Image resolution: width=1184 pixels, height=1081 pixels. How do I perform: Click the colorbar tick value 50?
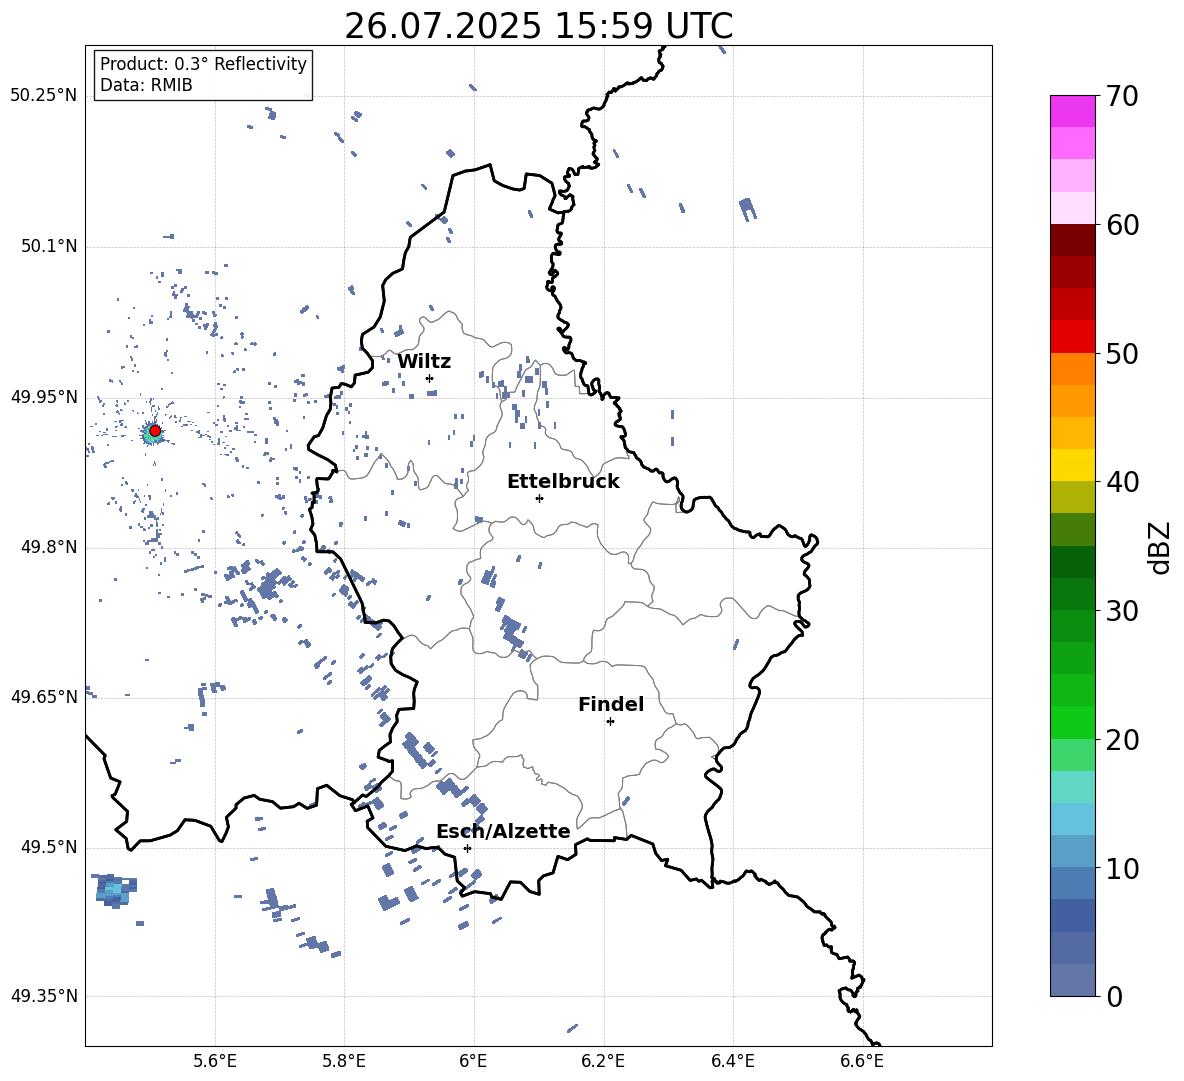pos(1122,353)
